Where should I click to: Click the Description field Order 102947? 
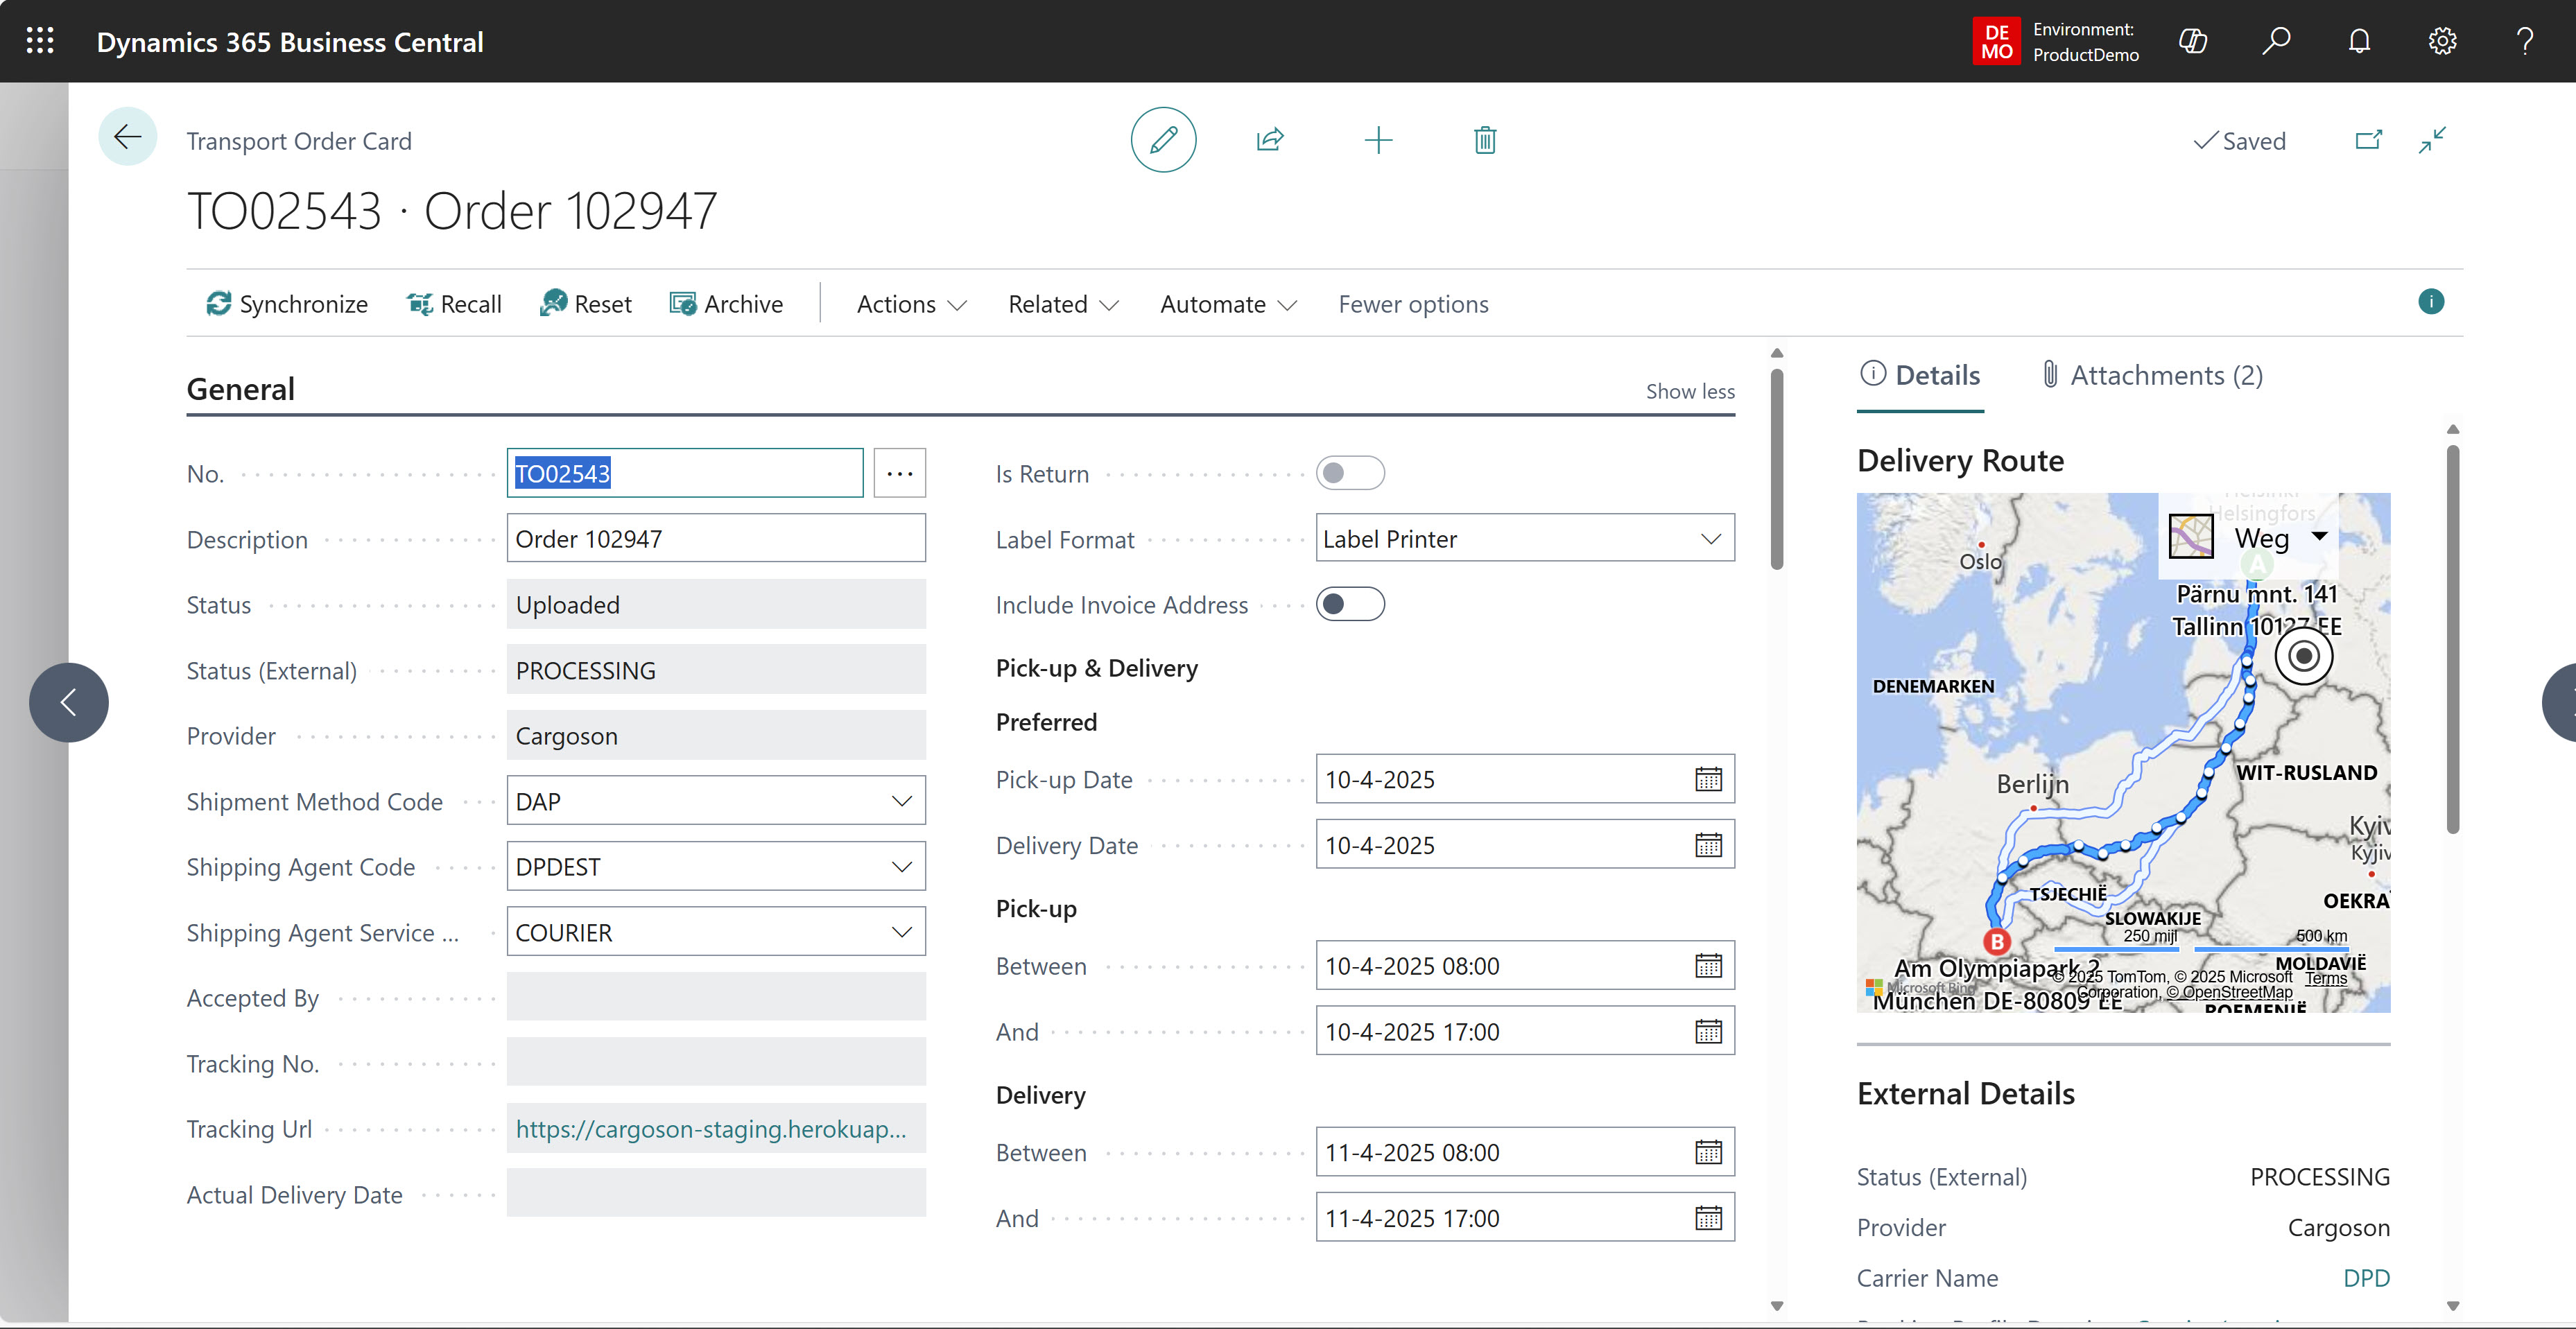tap(716, 539)
